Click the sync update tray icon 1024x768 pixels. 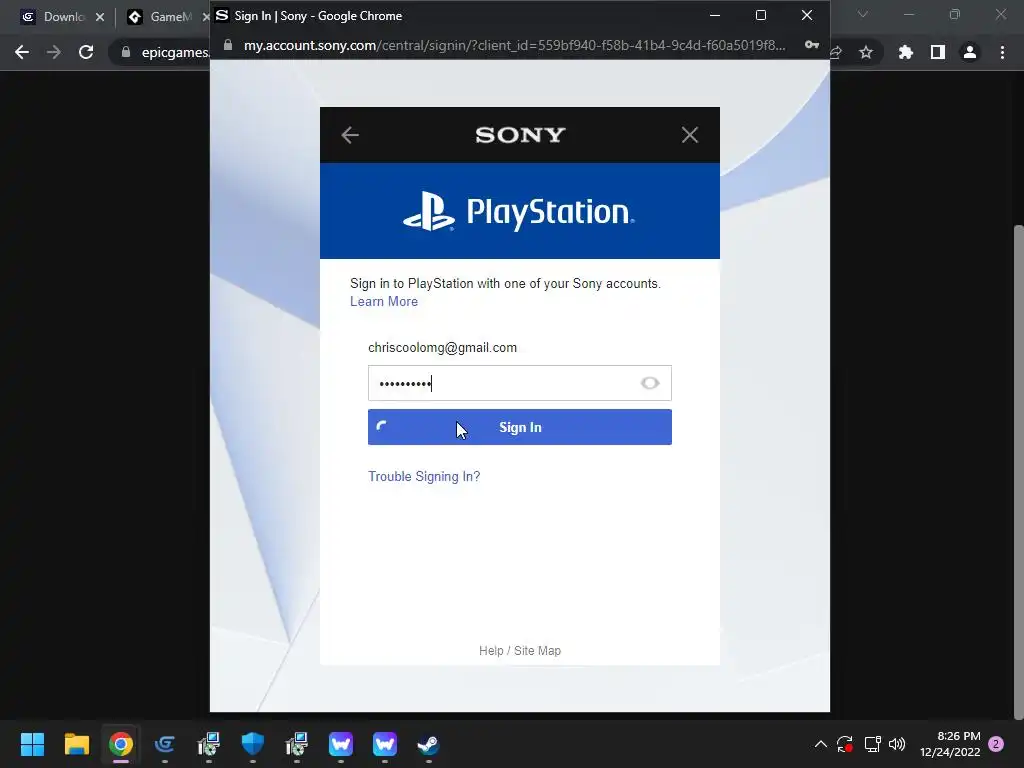845,744
